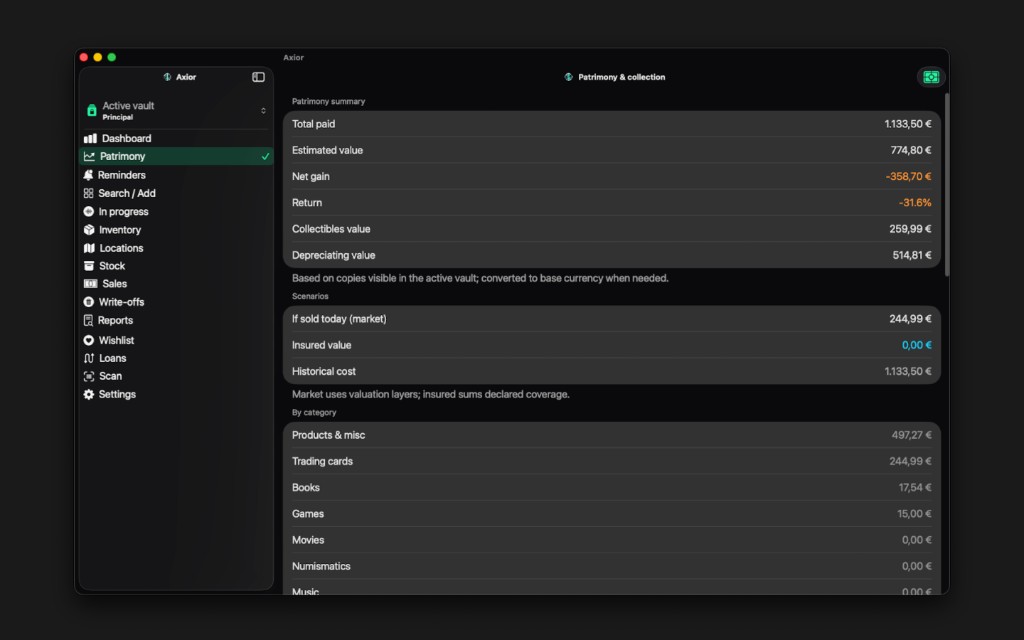1024x640 pixels.
Task: Open the Dashboard bar-chart icon
Action: [90, 138]
